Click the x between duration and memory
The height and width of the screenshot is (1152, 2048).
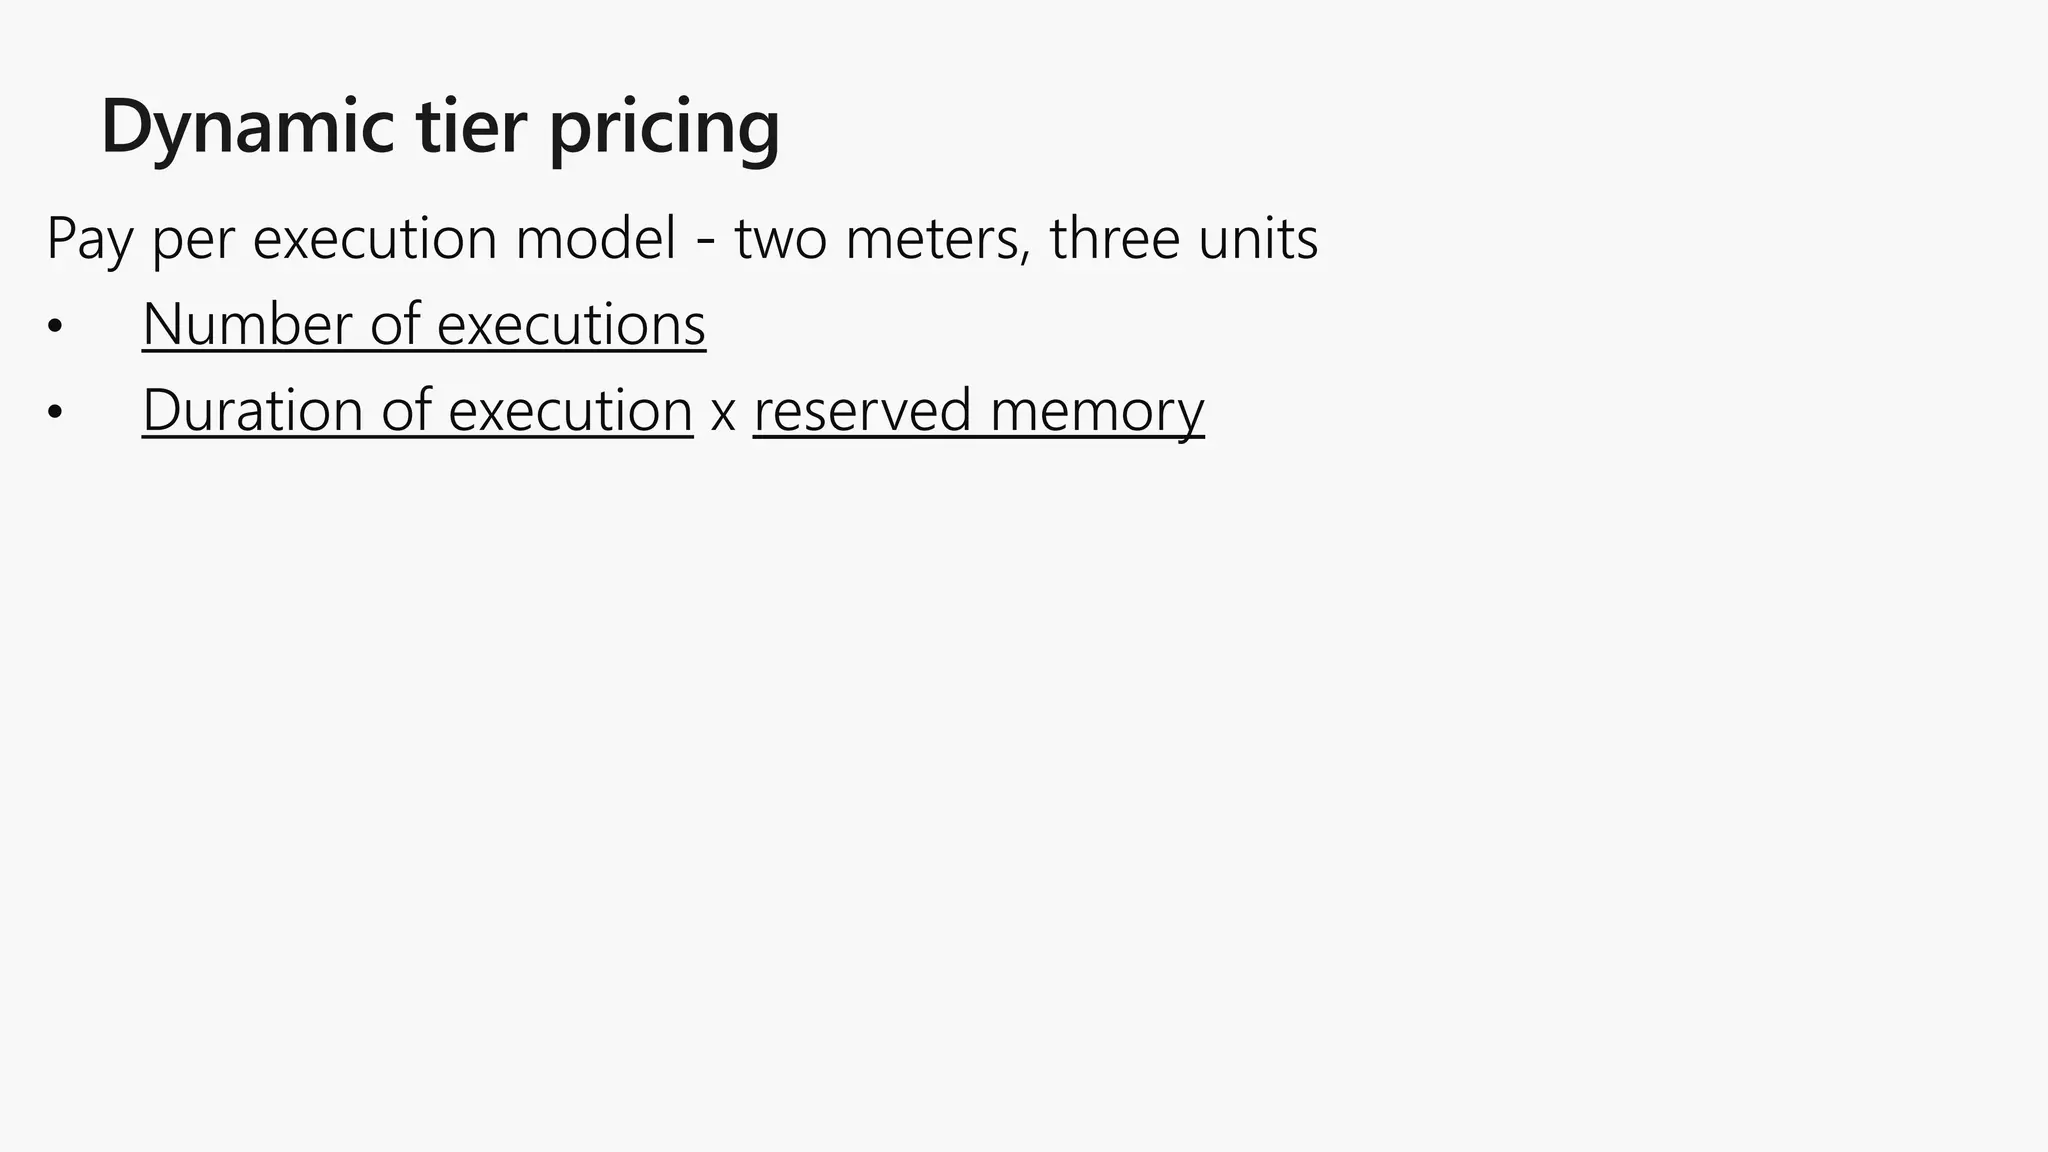723,415
